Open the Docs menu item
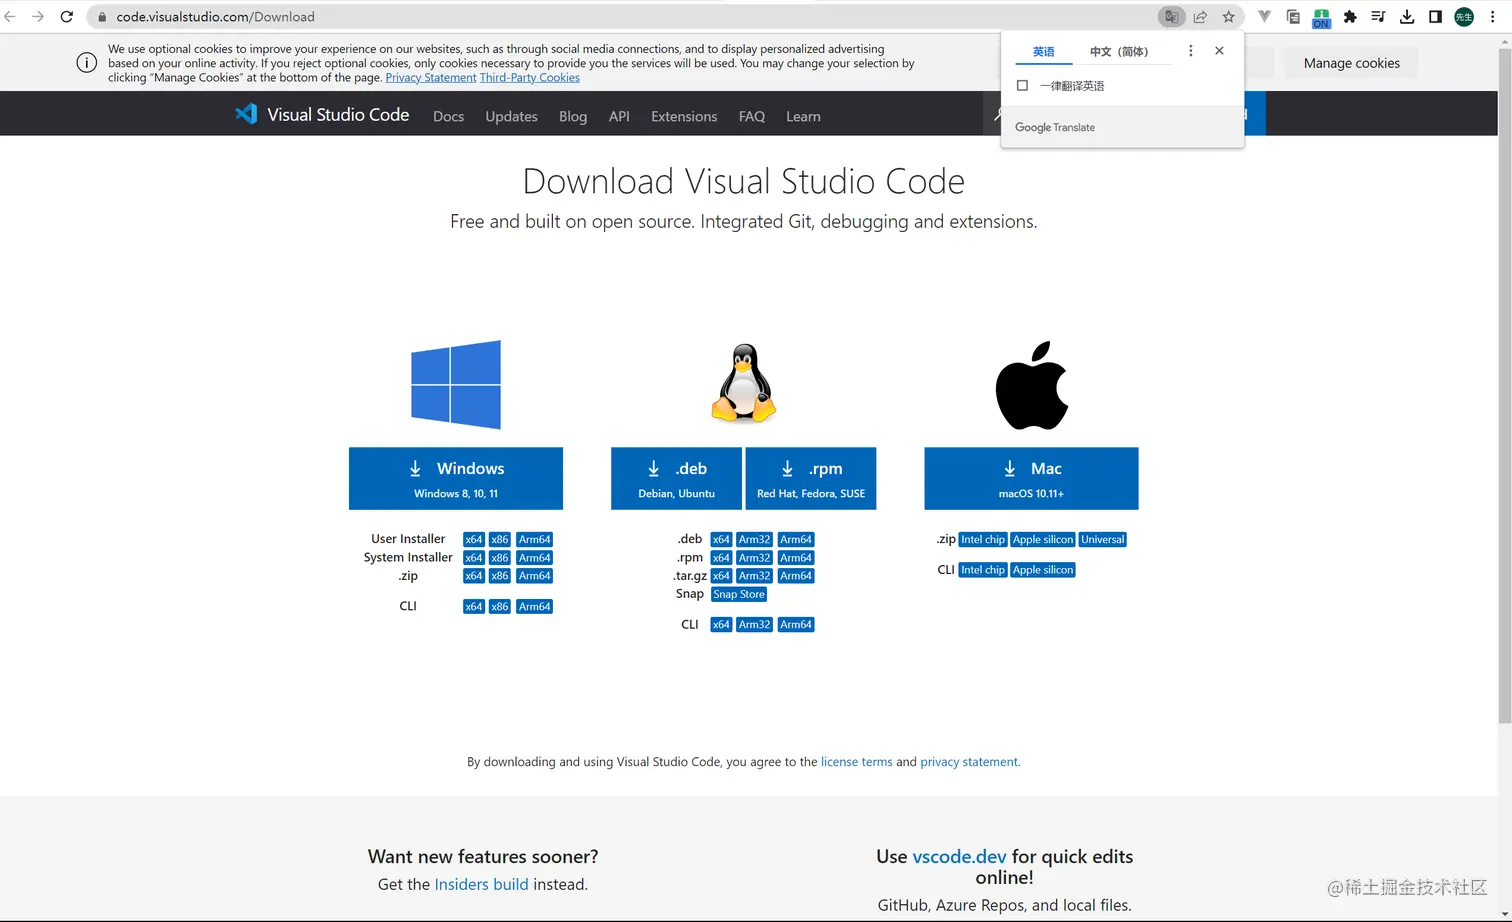 click(x=448, y=116)
